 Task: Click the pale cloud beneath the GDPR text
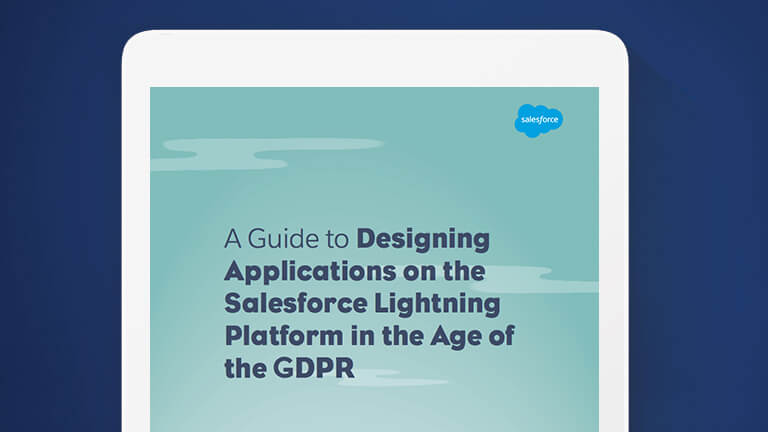tap(390, 378)
